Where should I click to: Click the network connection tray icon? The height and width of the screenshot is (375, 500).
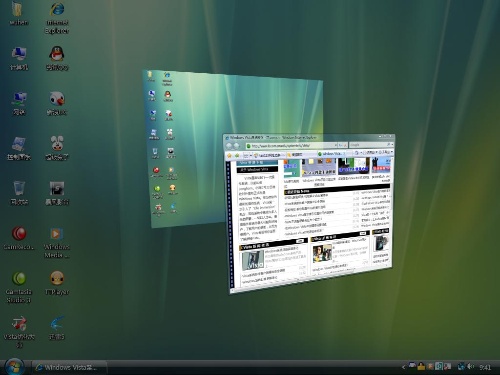pyautogui.click(x=461, y=367)
